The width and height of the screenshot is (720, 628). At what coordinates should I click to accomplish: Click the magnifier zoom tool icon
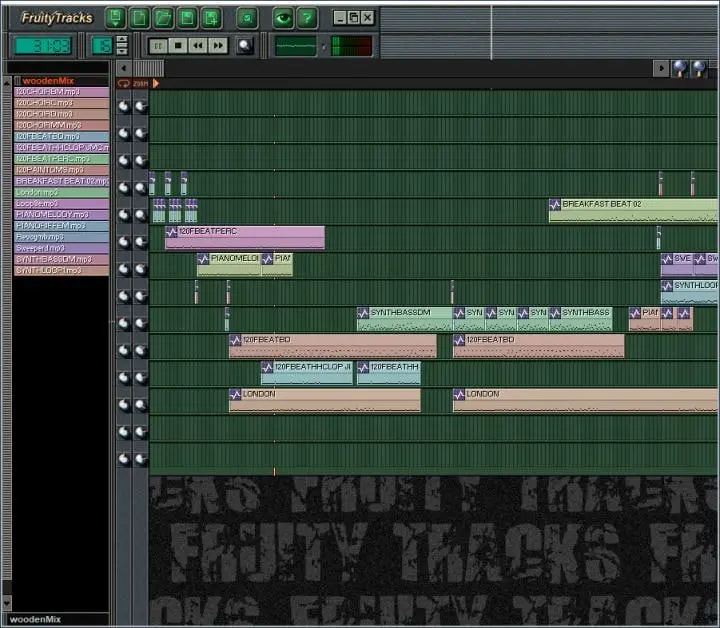click(x=245, y=46)
